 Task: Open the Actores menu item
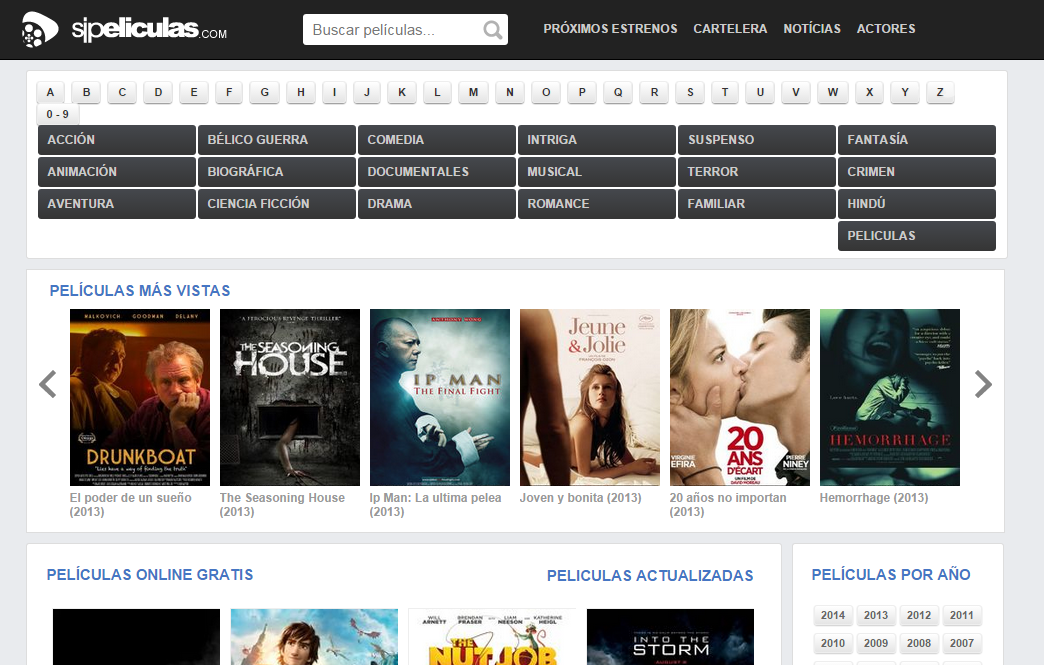(886, 29)
